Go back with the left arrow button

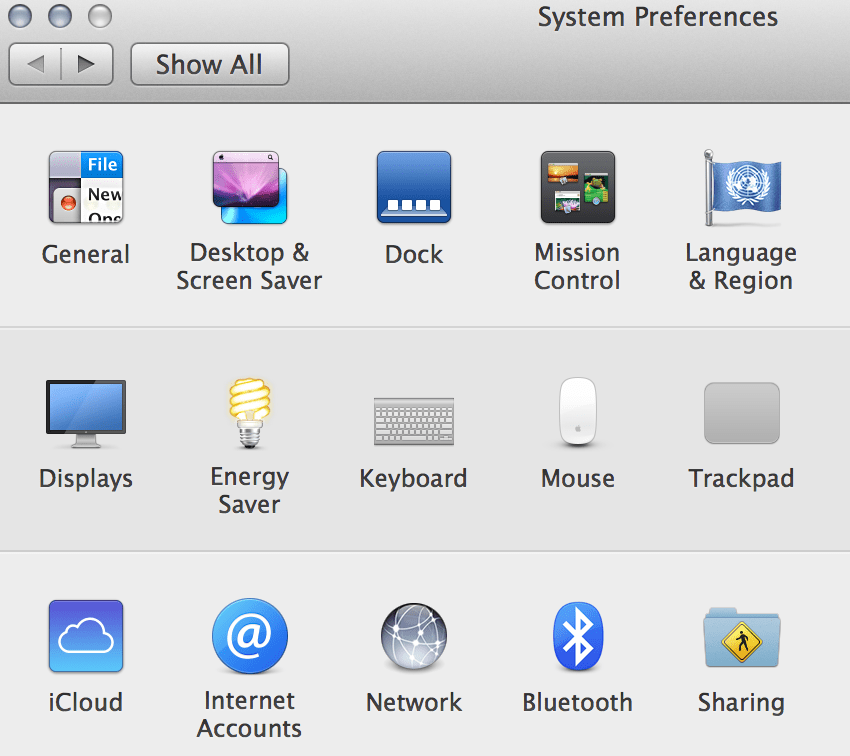tap(35, 64)
